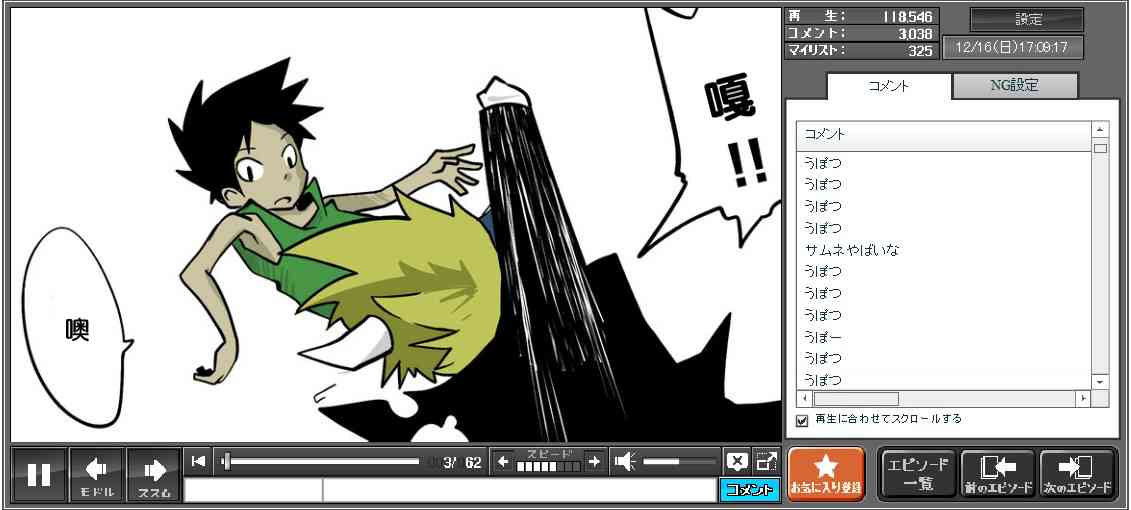1131x510 pixels.
Task: Add to favorites with star button
Action: pos(826,473)
